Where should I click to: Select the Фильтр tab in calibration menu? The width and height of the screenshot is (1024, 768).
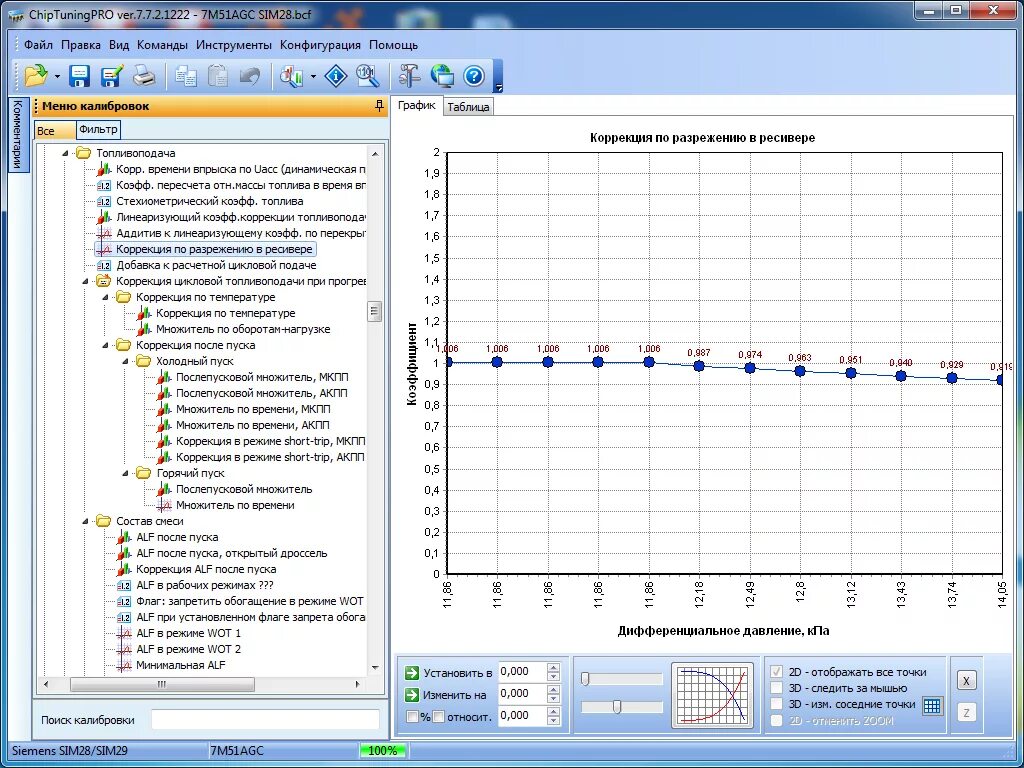click(99, 129)
